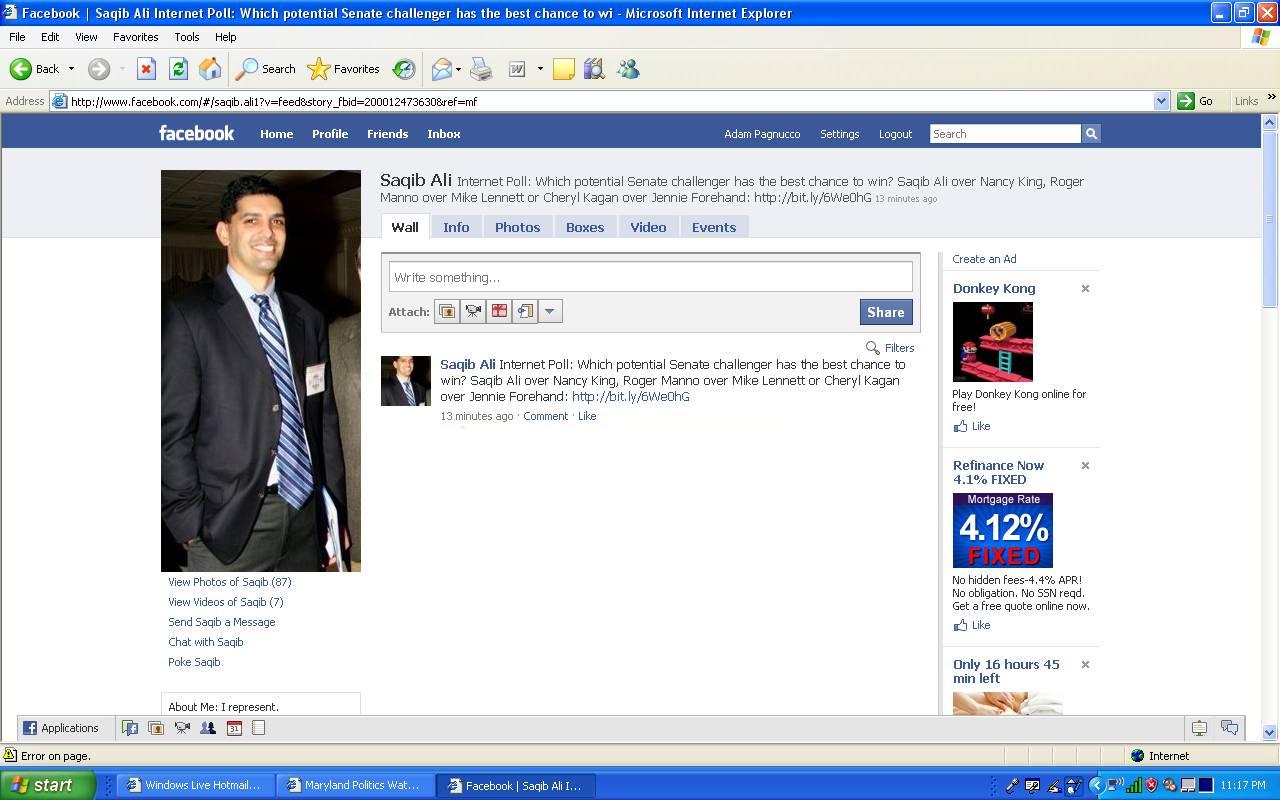The height and width of the screenshot is (800, 1280).
Task: Switch to the Boxes tab
Action: [x=585, y=227]
